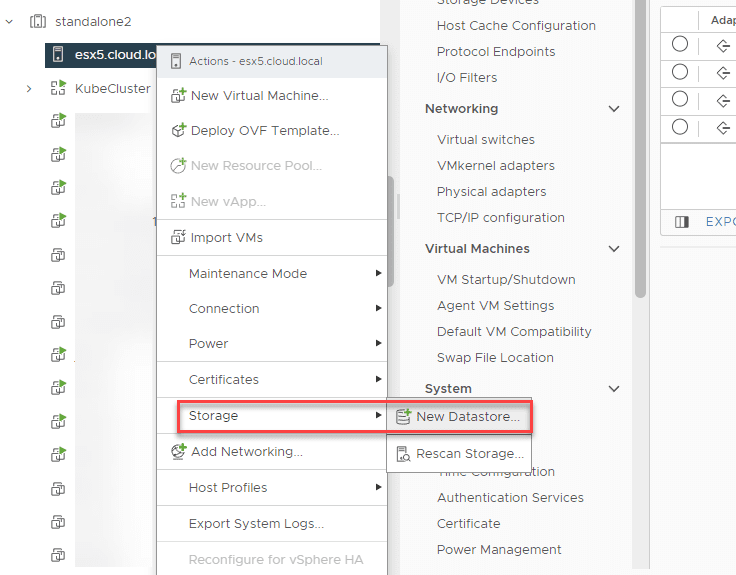Collapse the standalone2 tree node
Viewport: 736px width, 575px height.
[9, 21]
